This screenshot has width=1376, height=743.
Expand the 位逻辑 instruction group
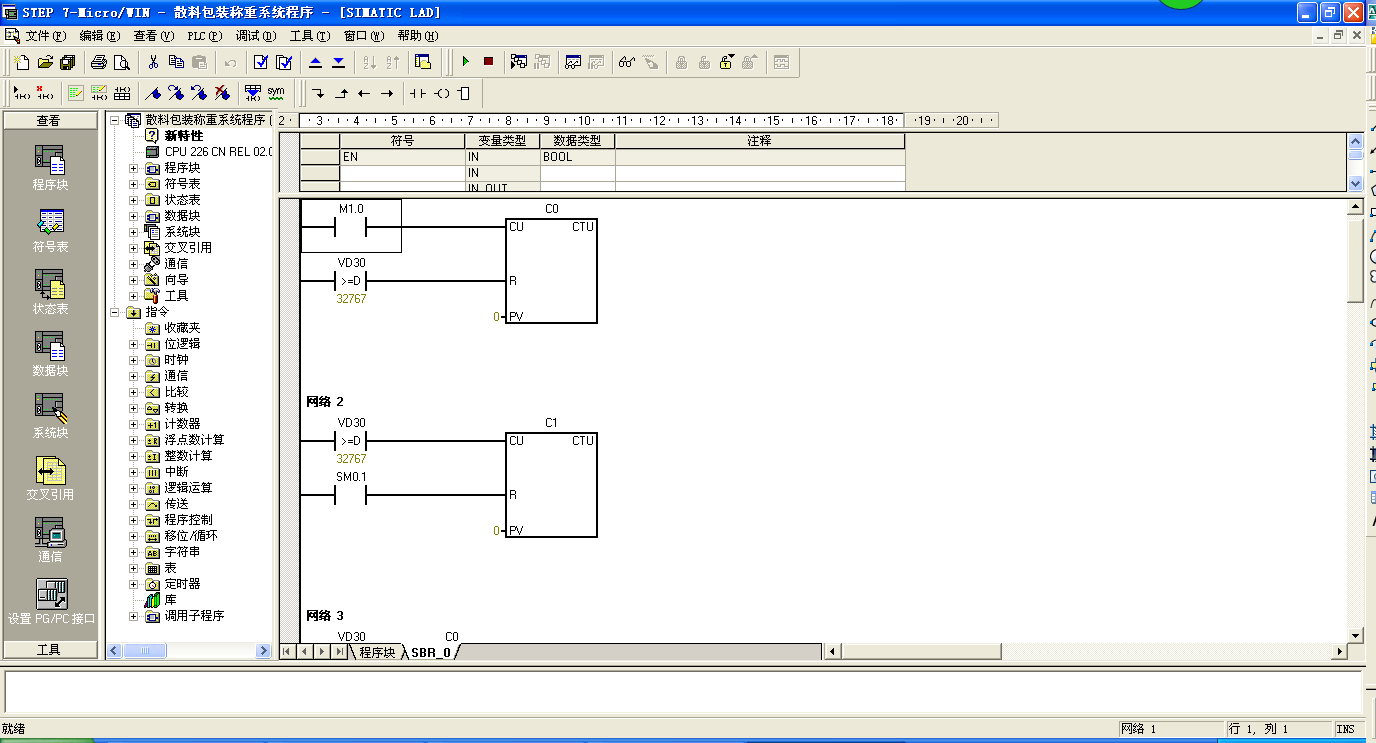tap(134, 344)
